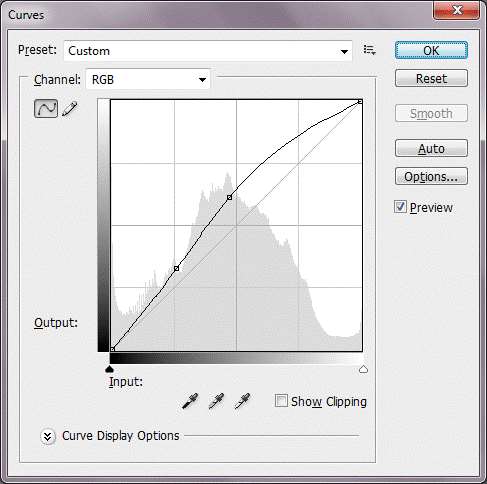Screen dimensions: 487x484
Task: Click the Auto button
Action: [431, 148]
